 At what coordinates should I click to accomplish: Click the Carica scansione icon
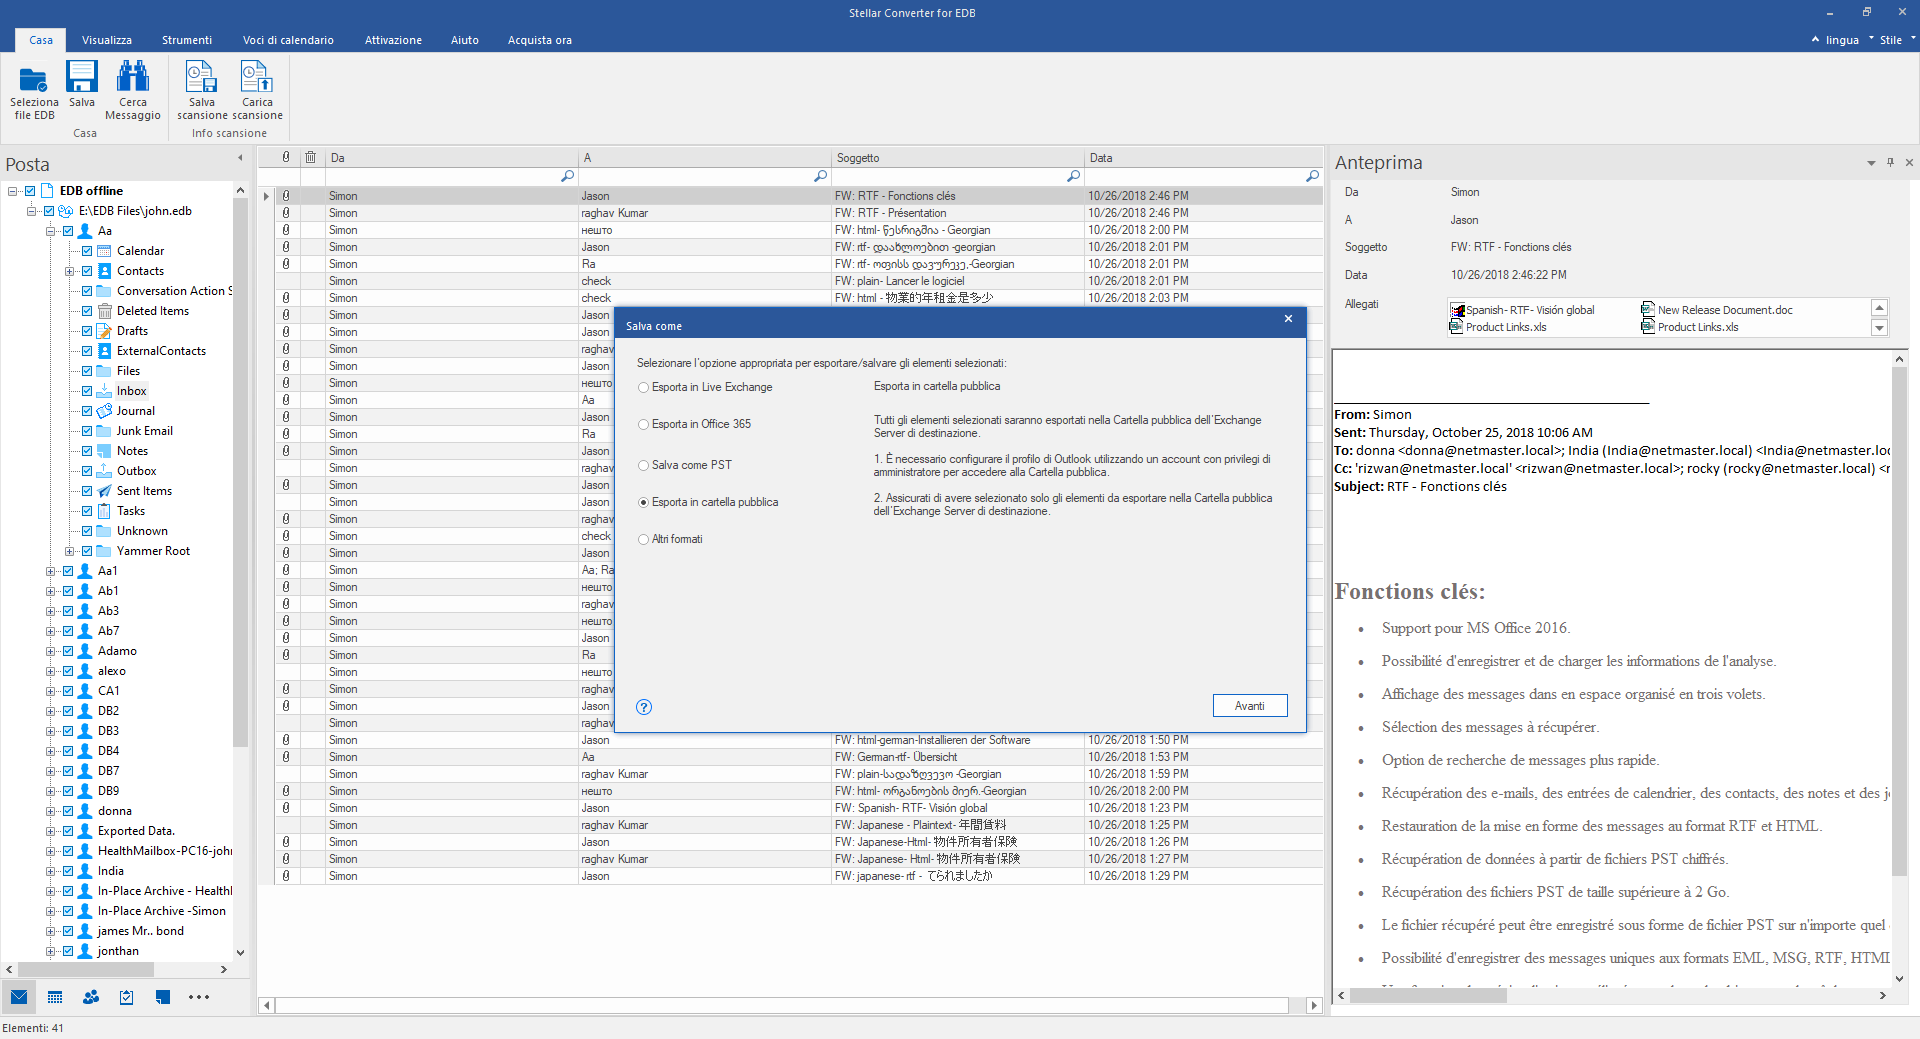coord(257,78)
